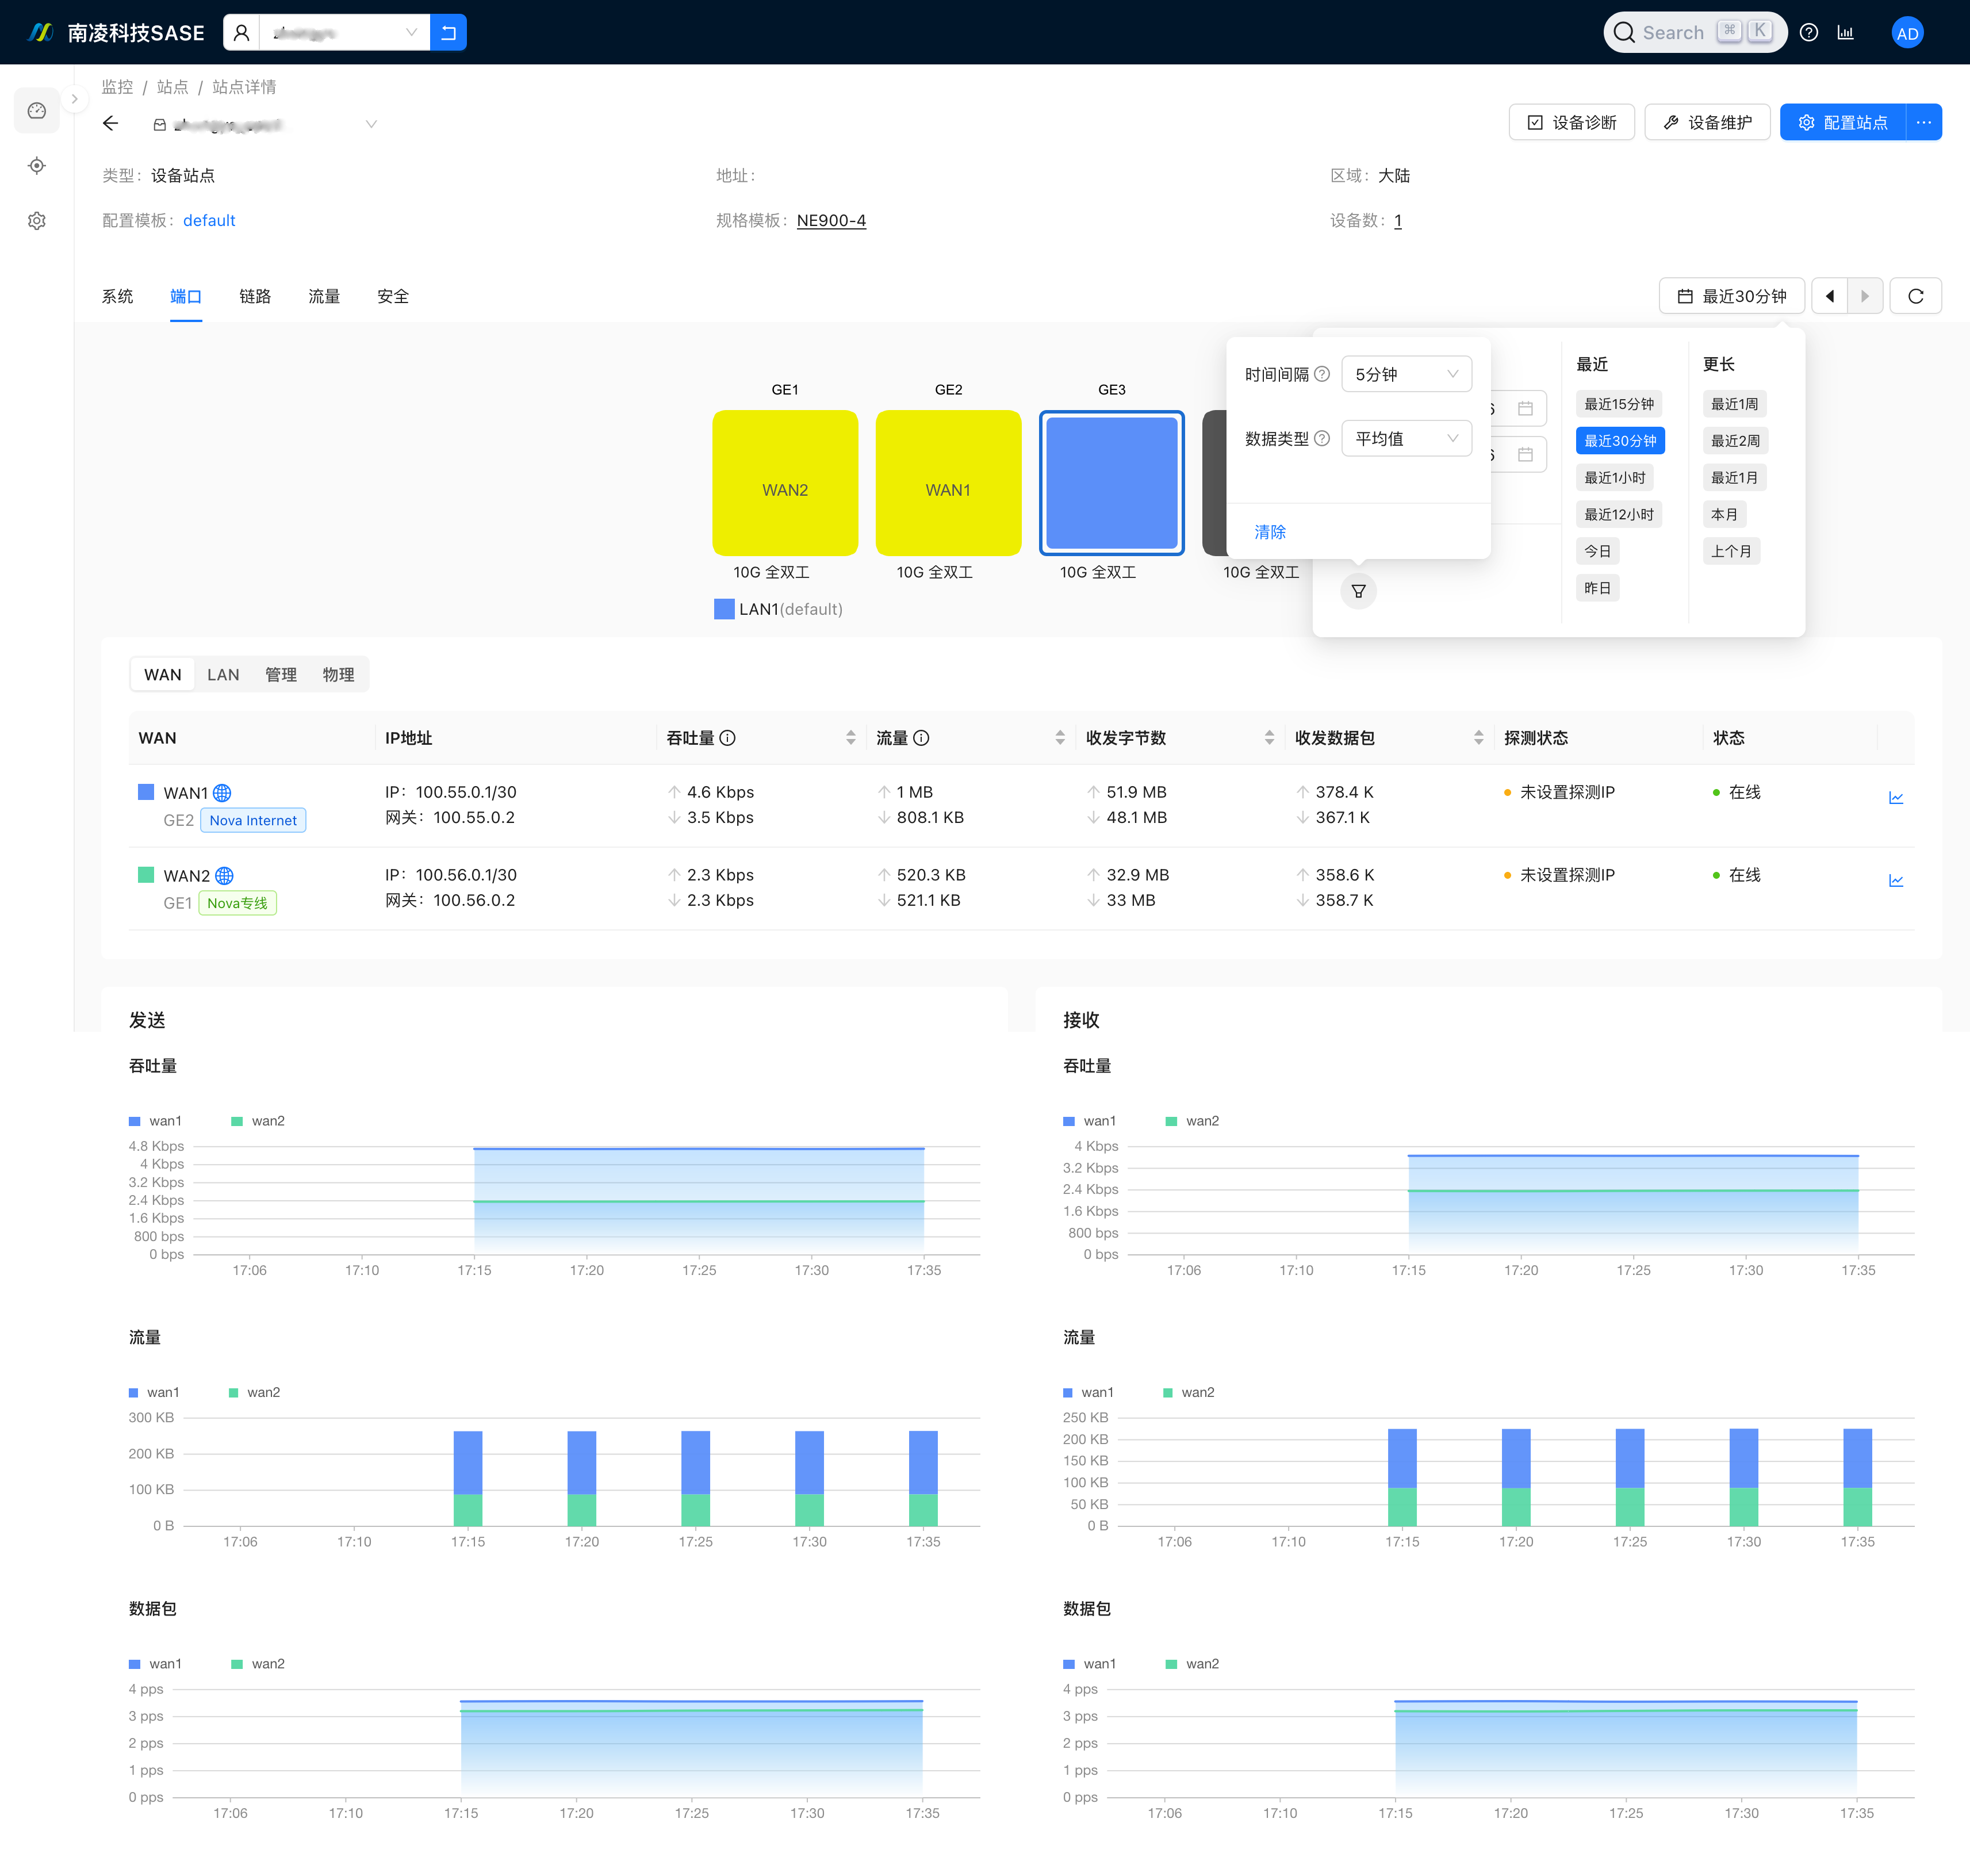1970x1876 pixels.
Task: Click the 设备维护 button
Action: (x=1707, y=122)
